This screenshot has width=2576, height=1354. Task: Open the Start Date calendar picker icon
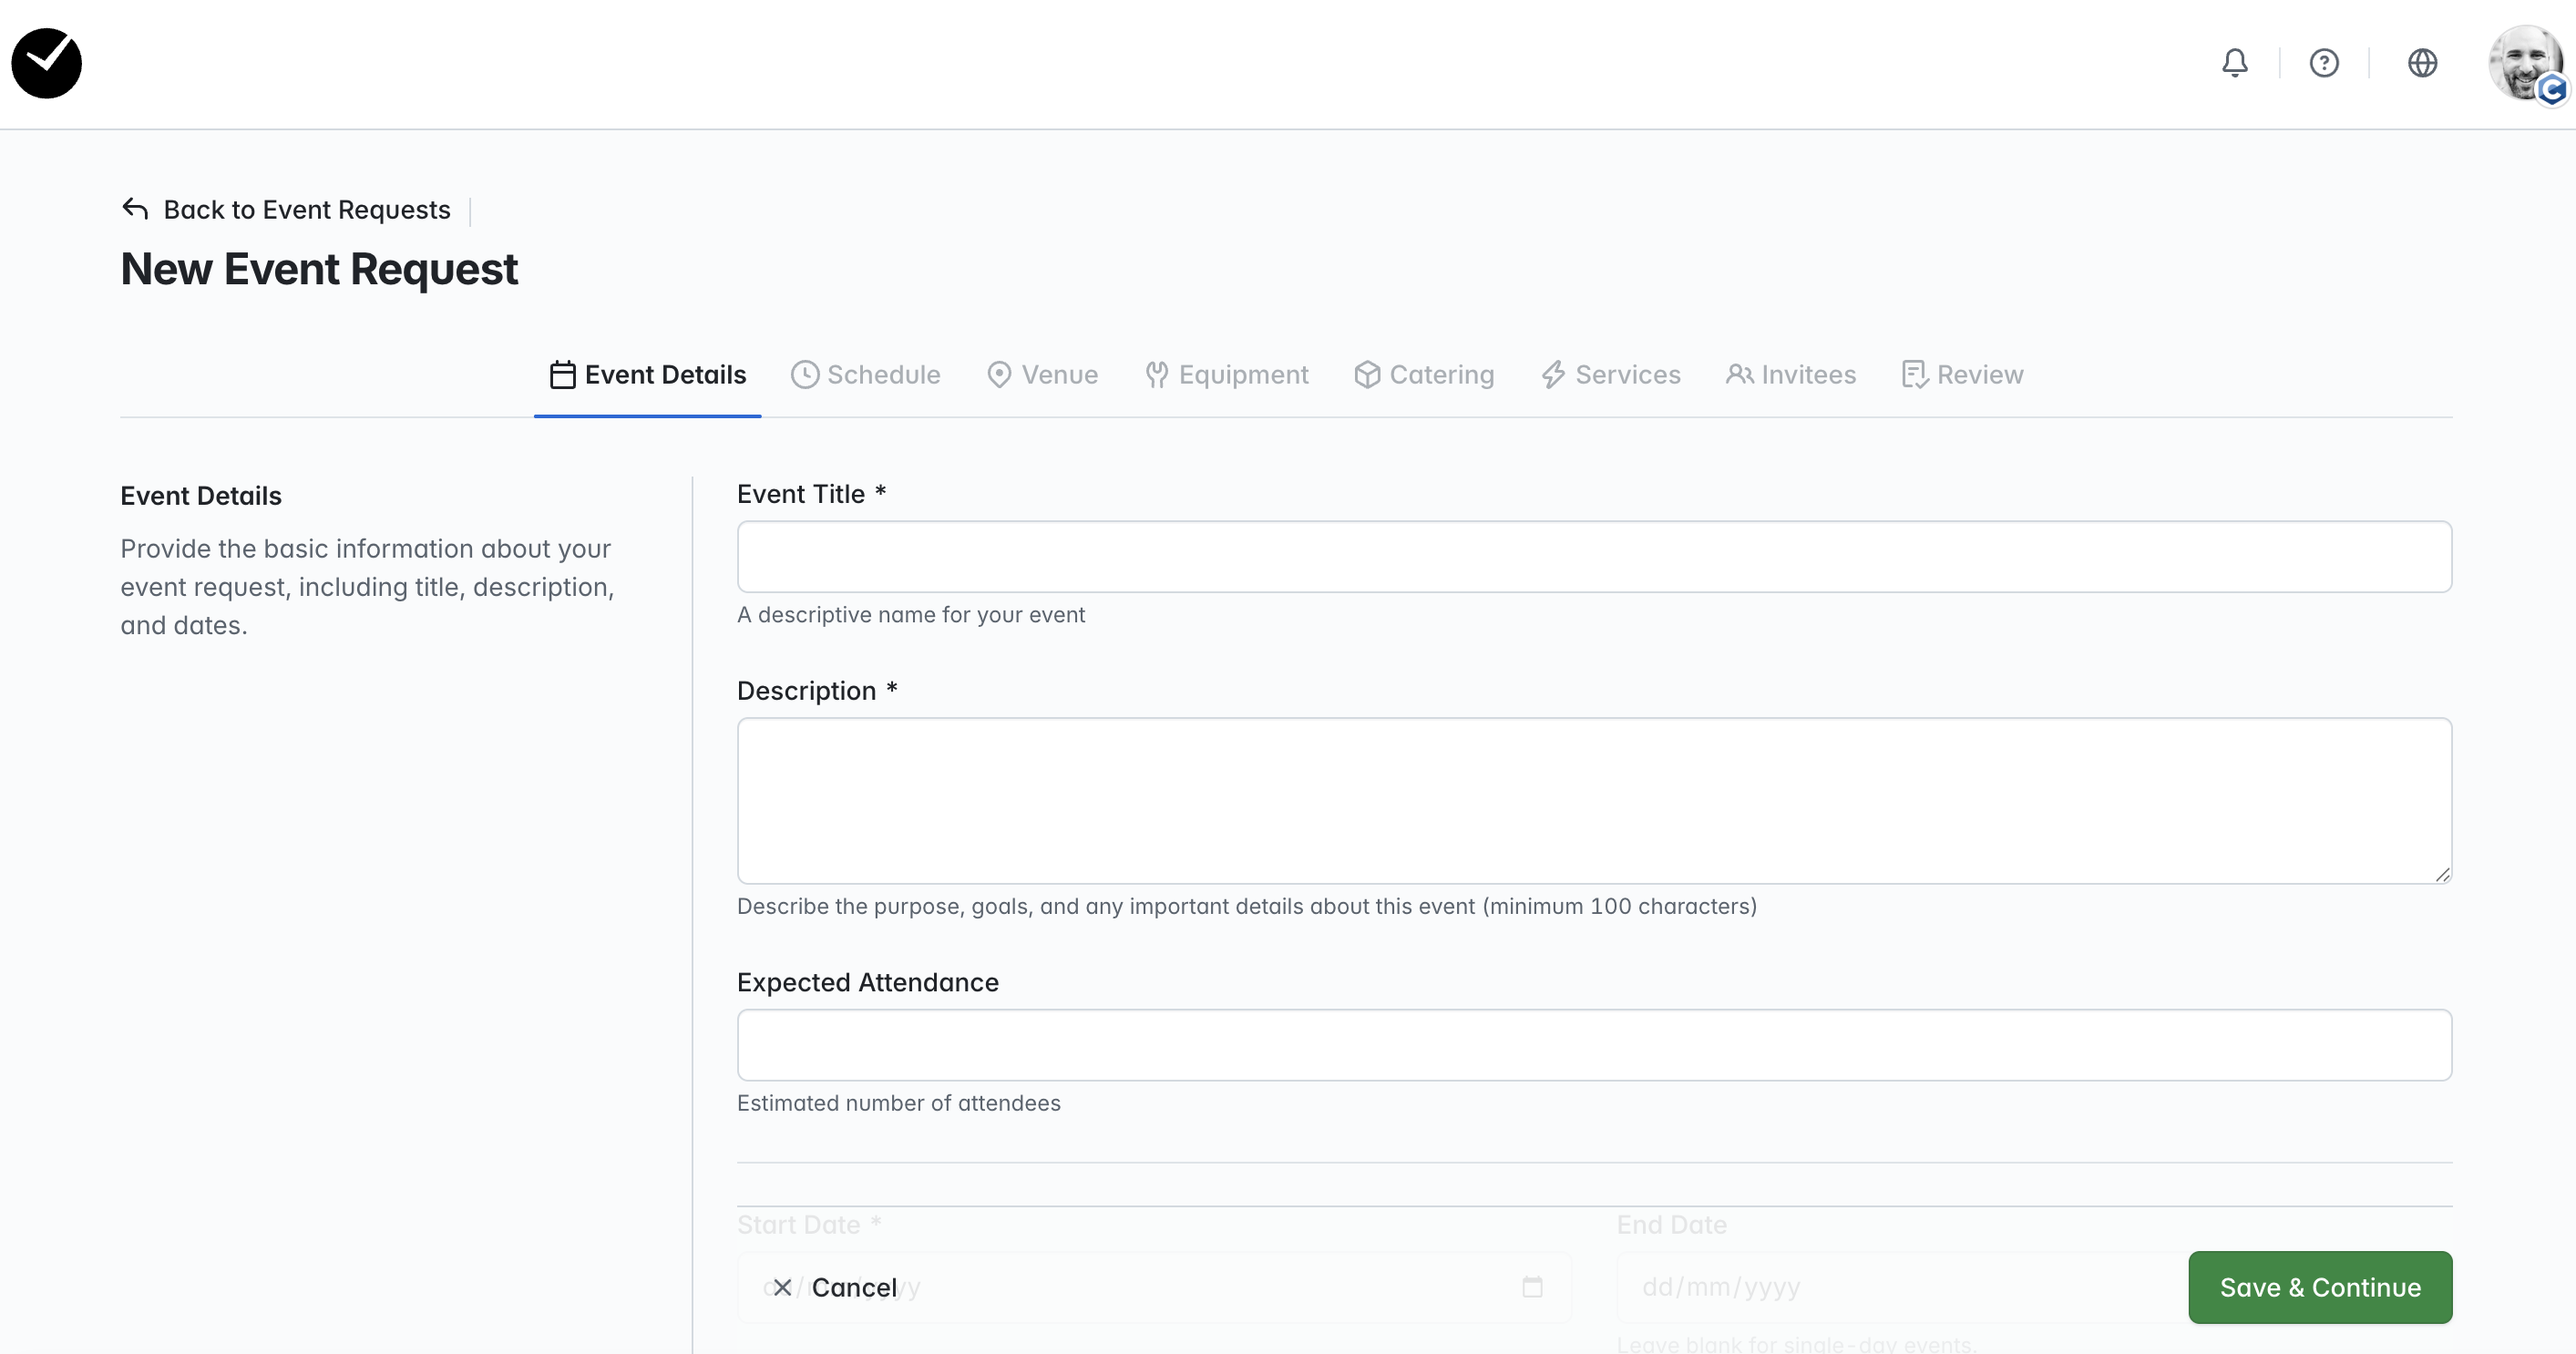tap(1532, 1287)
